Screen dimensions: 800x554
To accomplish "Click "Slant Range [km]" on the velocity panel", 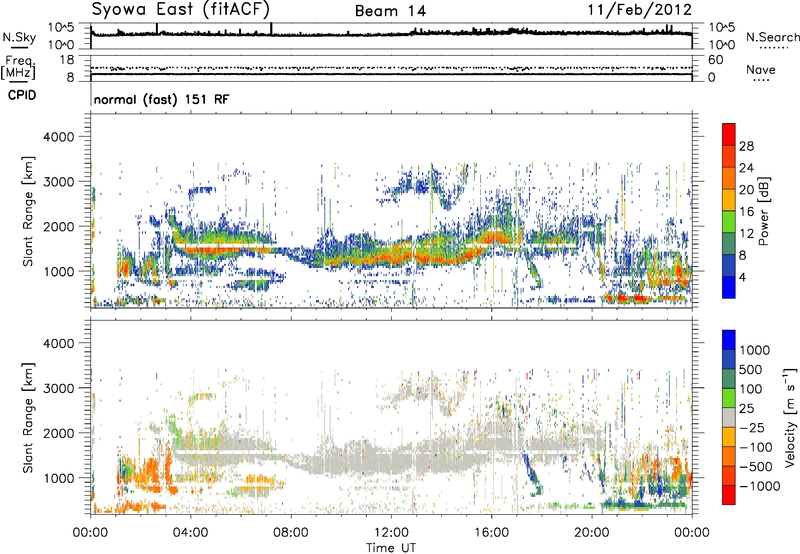I will click(x=29, y=417).
